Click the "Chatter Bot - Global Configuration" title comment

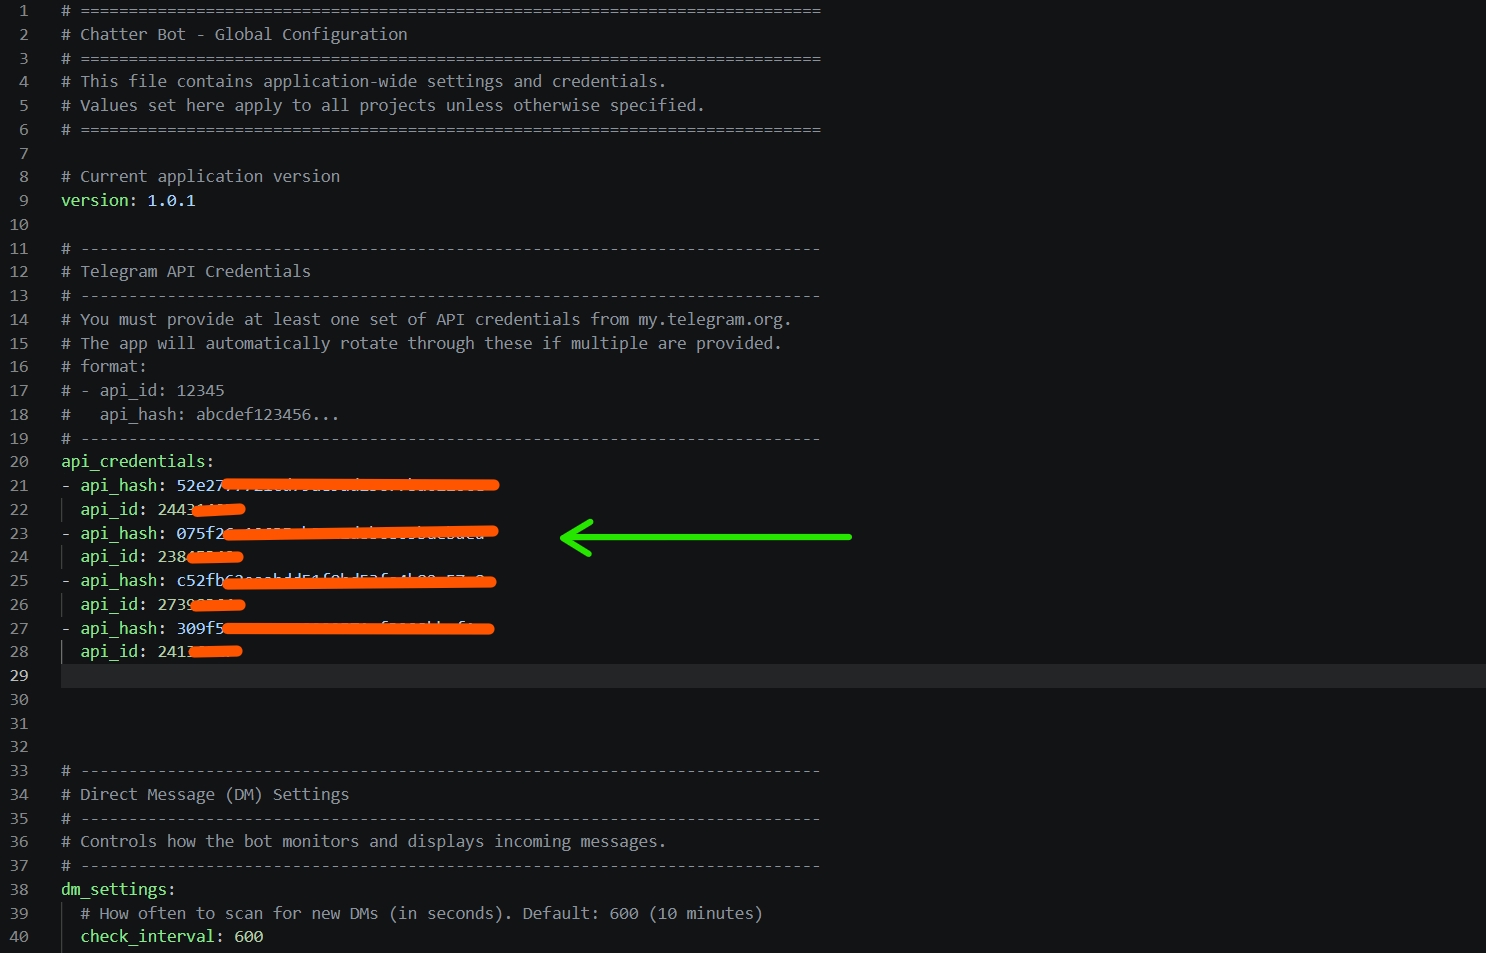(x=243, y=35)
